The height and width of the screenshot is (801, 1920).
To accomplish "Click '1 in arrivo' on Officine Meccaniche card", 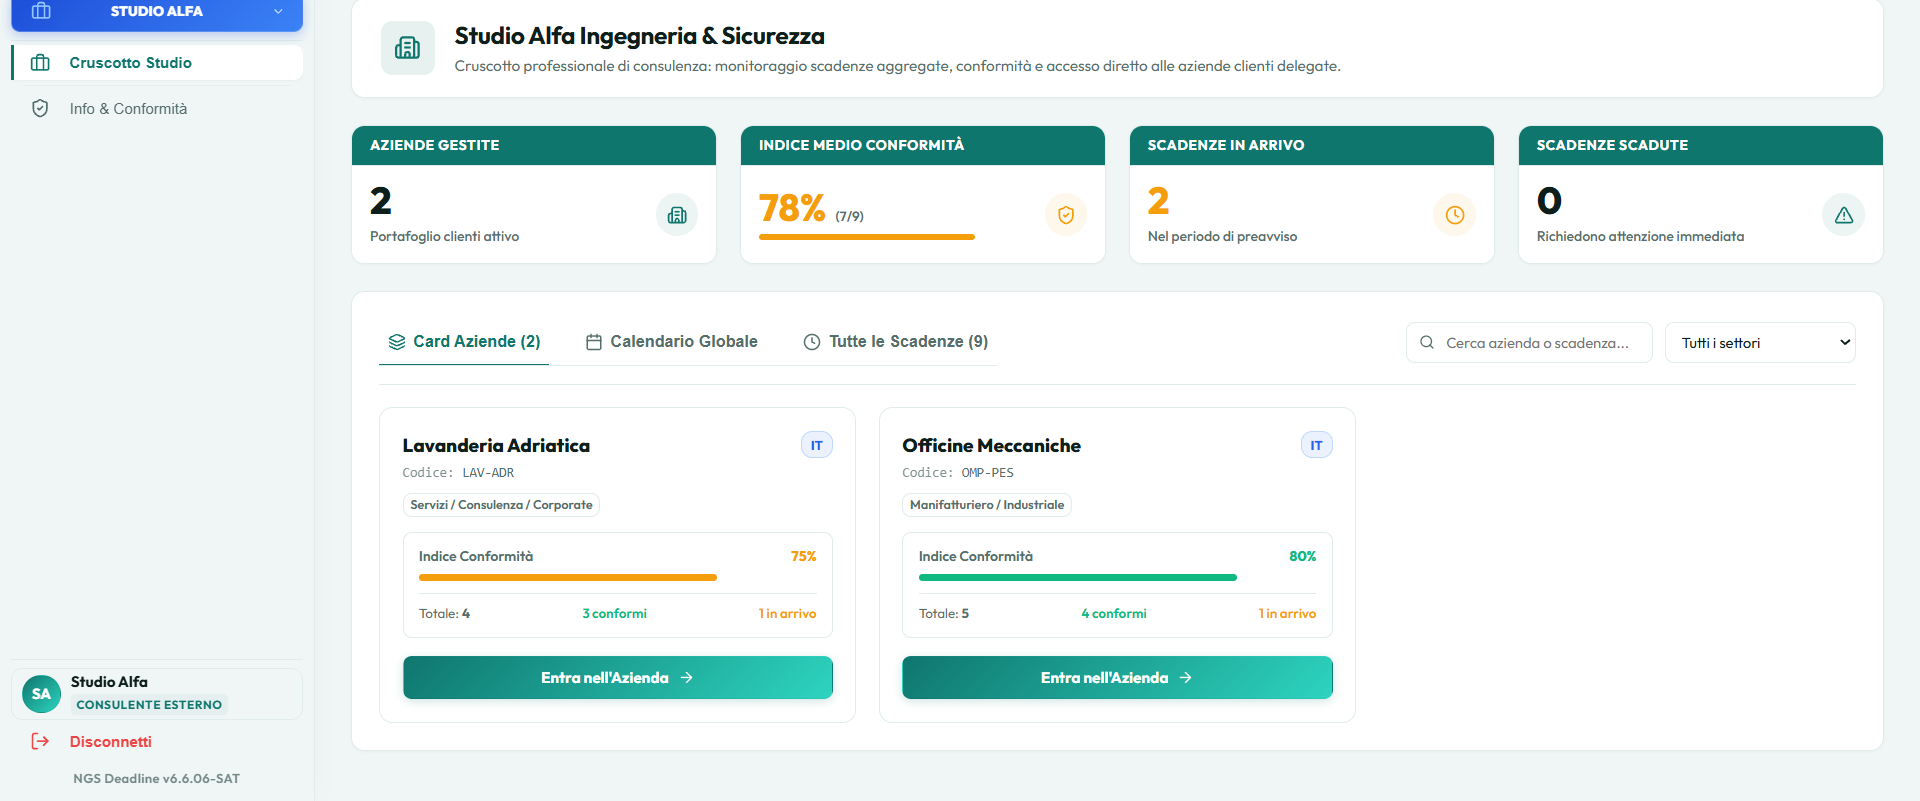I will [1287, 614].
